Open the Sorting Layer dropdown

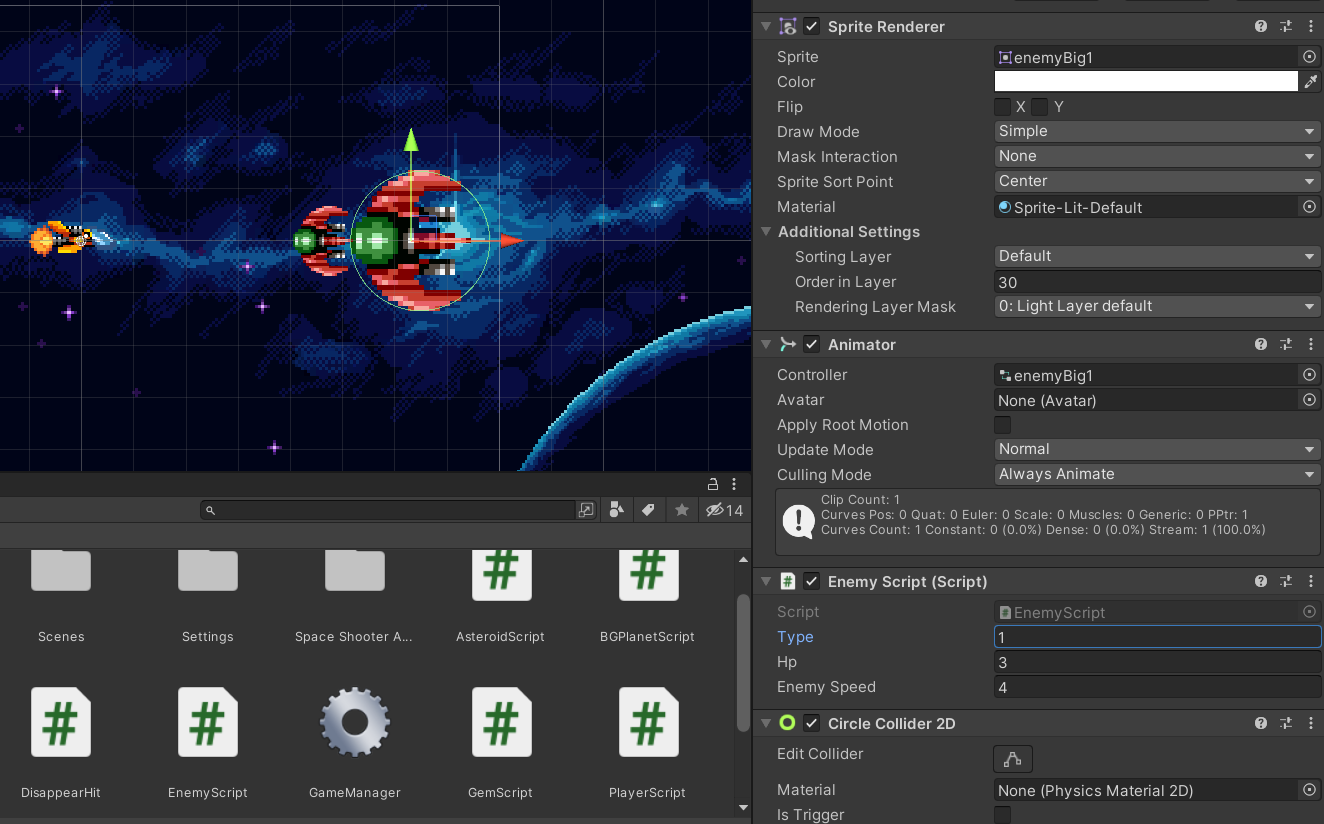tap(1158, 256)
